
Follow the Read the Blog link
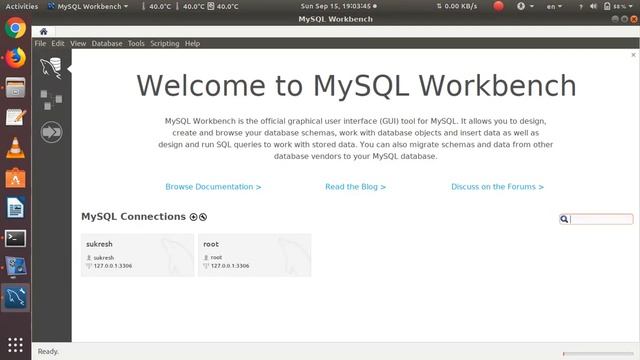point(355,187)
